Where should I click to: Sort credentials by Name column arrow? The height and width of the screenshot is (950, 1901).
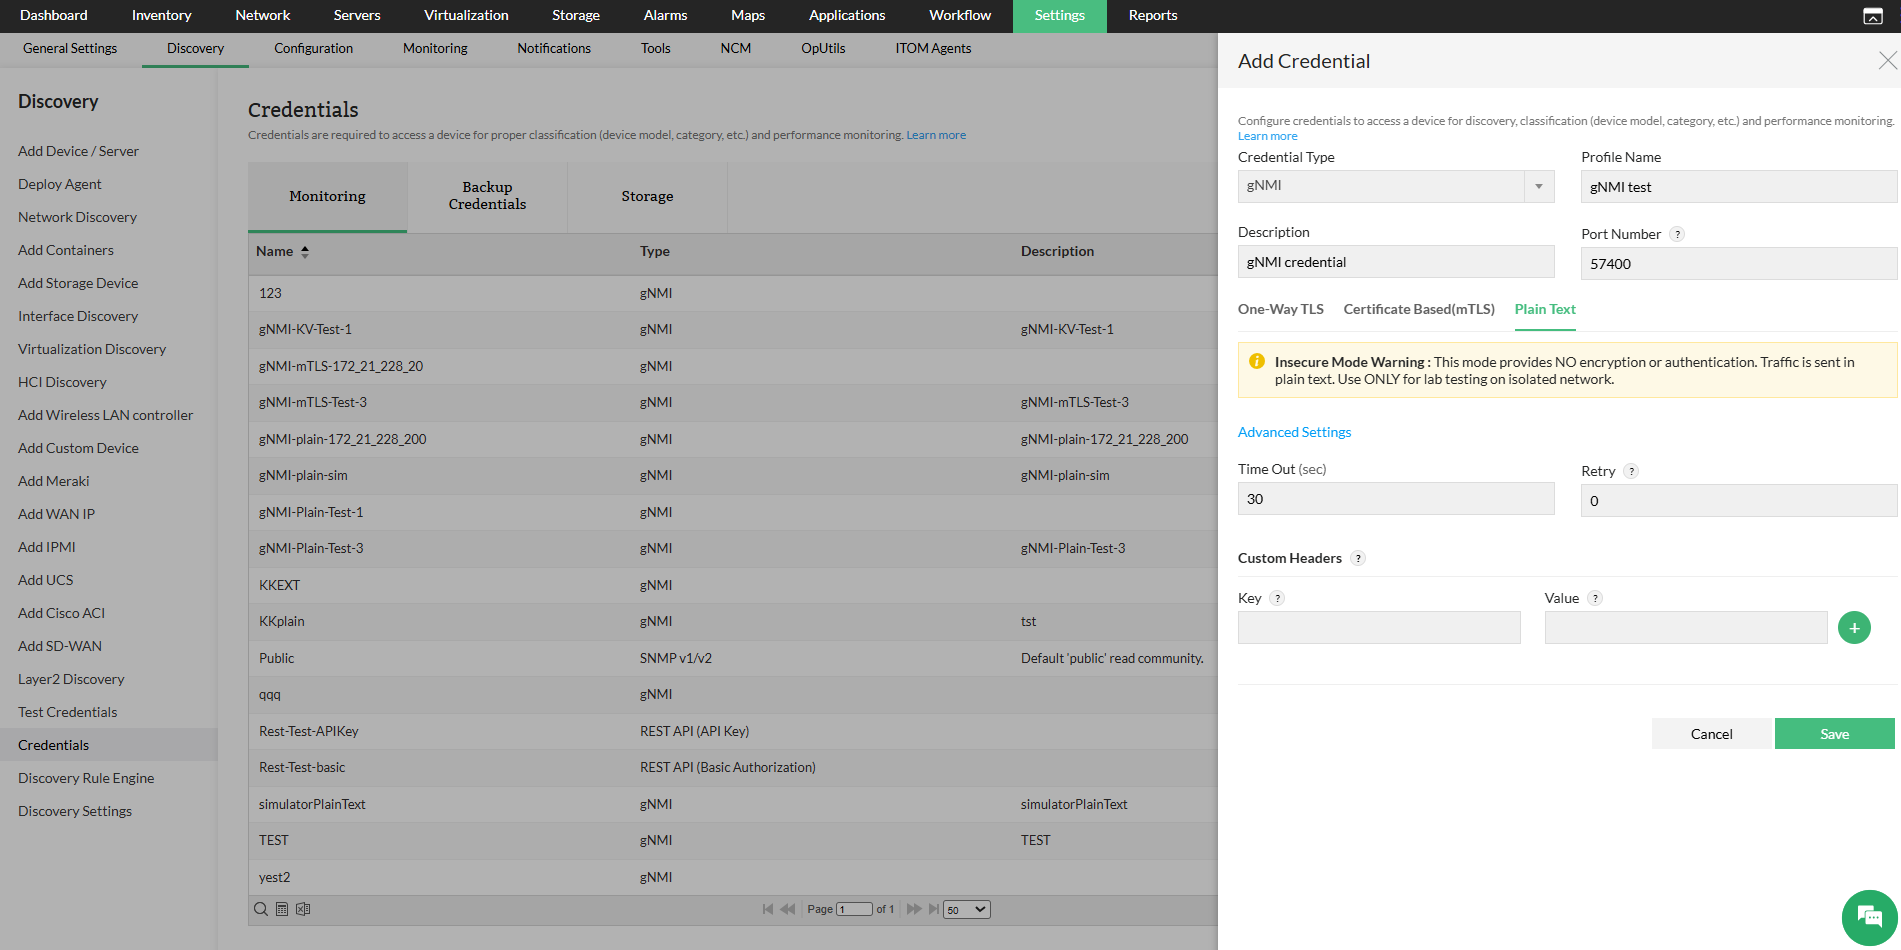click(305, 252)
